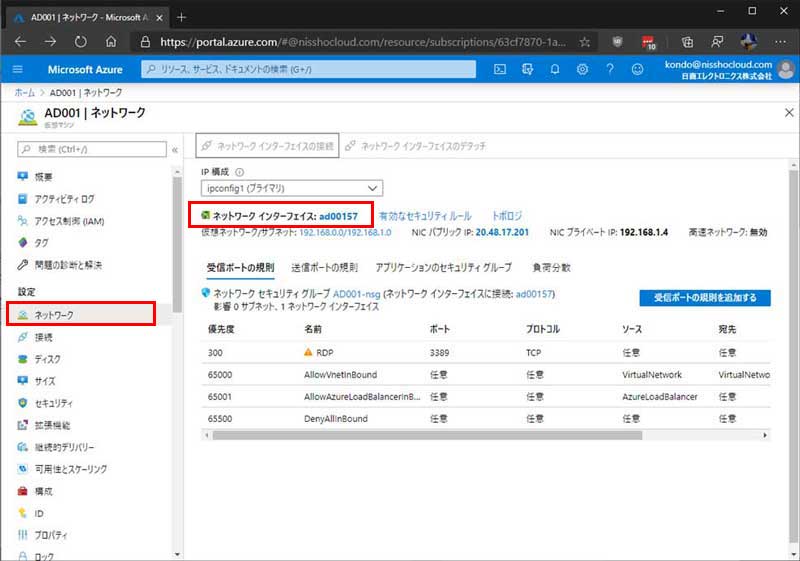Open the AD001-nsg security group link
This screenshot has width=800, height=561.
tap(359, 294)
